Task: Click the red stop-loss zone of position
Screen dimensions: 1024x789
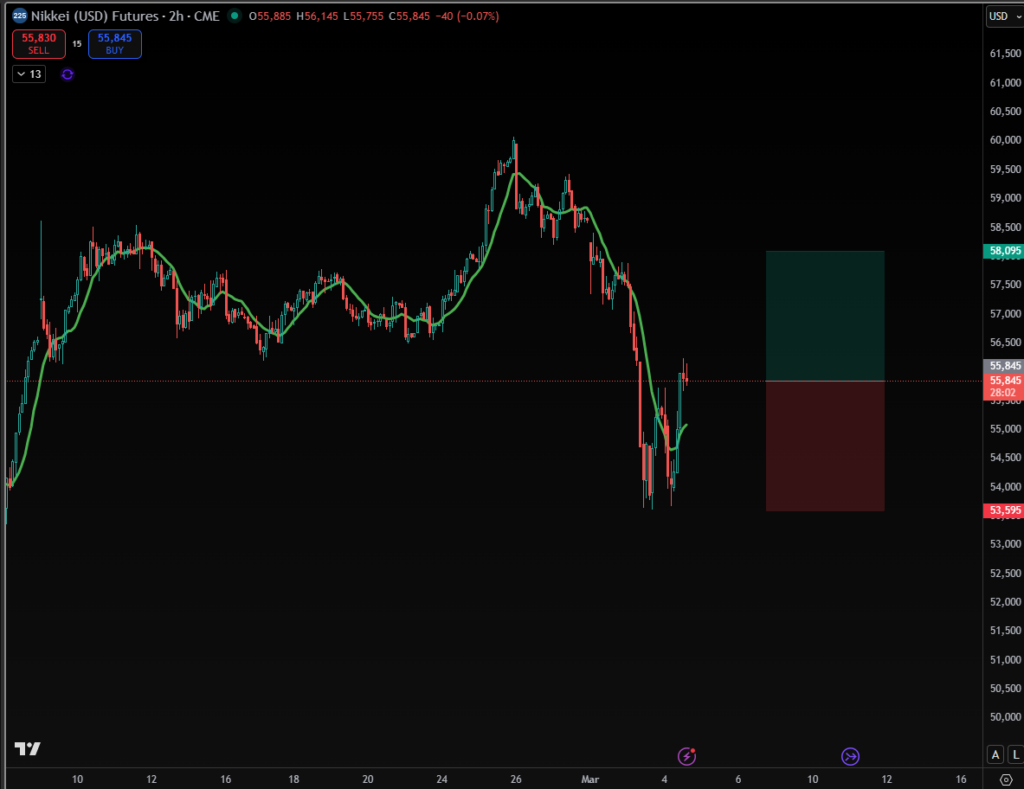Action: [825, 446]
